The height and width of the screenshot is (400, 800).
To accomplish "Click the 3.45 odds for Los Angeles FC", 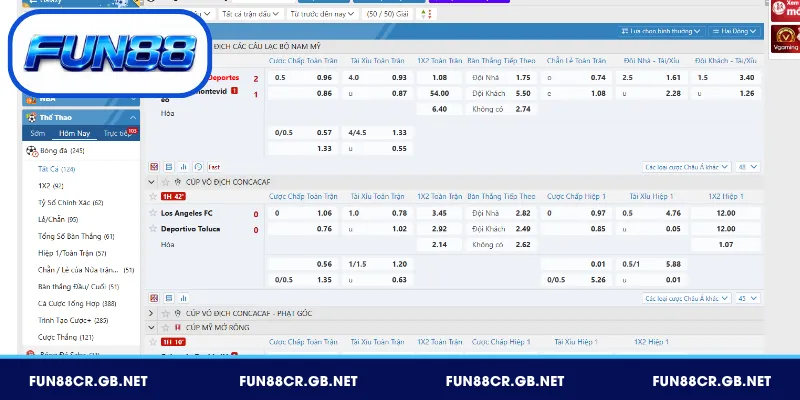I will coord(439,213).
